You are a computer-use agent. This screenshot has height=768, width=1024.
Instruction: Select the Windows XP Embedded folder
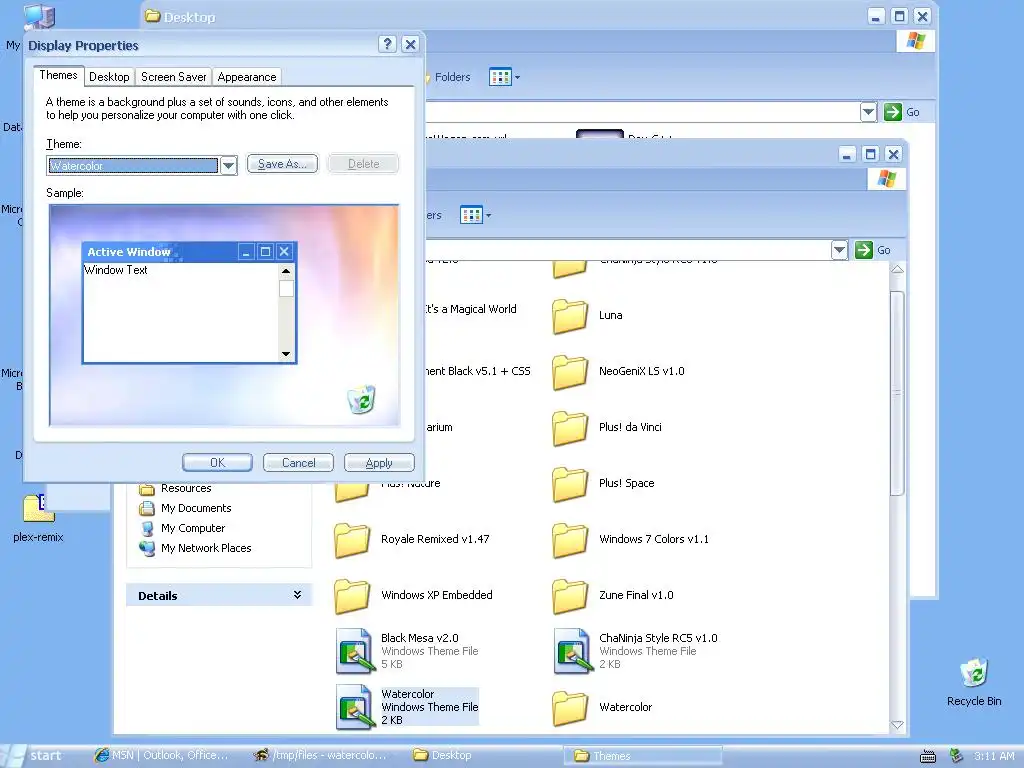[413, 596]
